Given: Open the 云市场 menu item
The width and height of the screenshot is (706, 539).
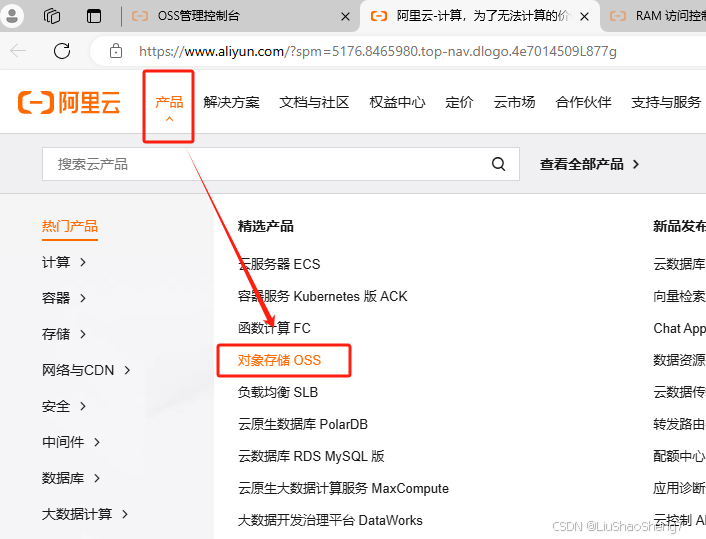Looking at the screenshot, I should 515,102.
